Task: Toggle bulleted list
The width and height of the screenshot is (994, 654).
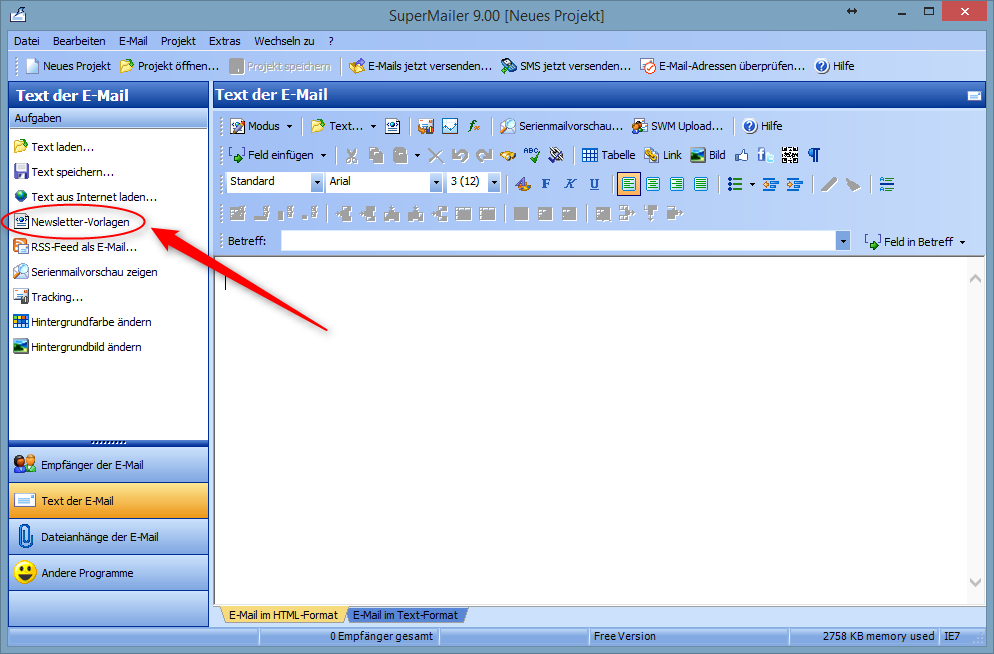Action: (735, 184)
